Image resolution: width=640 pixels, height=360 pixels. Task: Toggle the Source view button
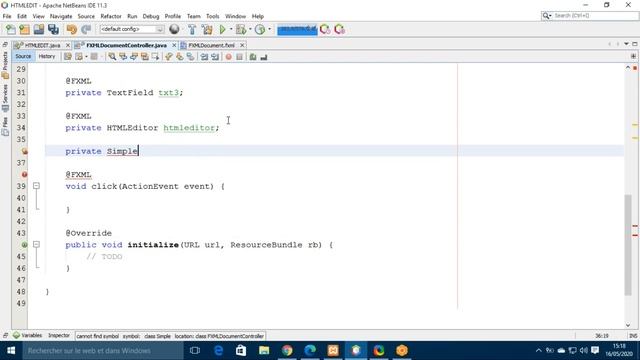pos(23,57)
